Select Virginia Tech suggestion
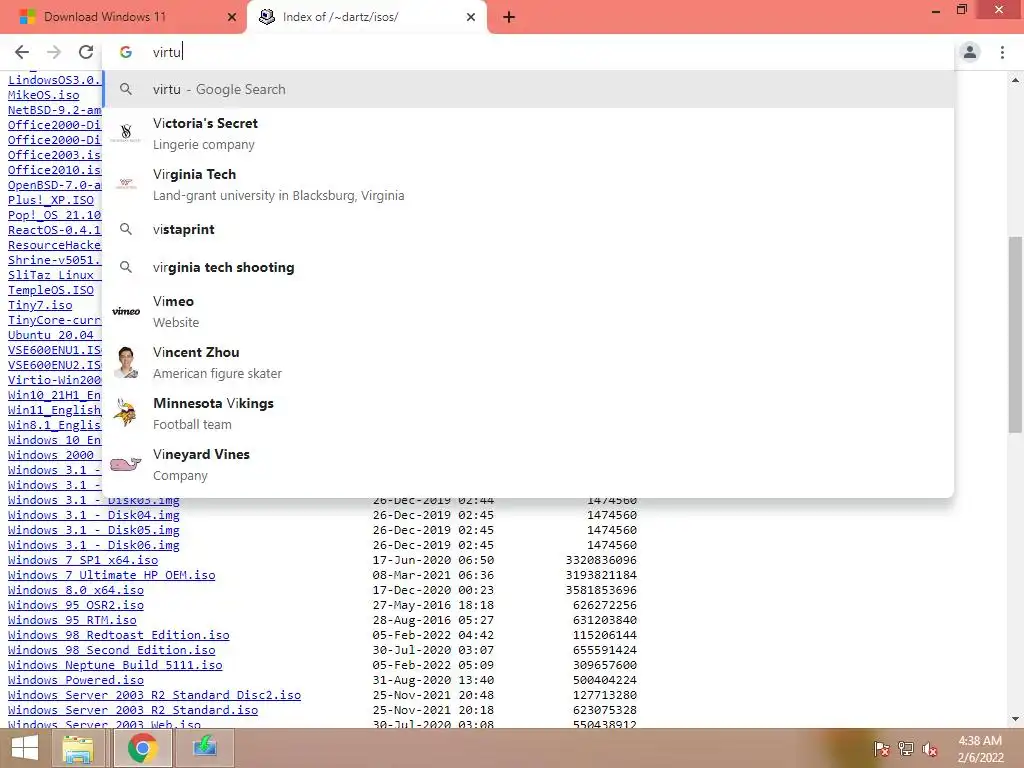The width and height of the screenshot is (1024, 768). click(528, 184)
